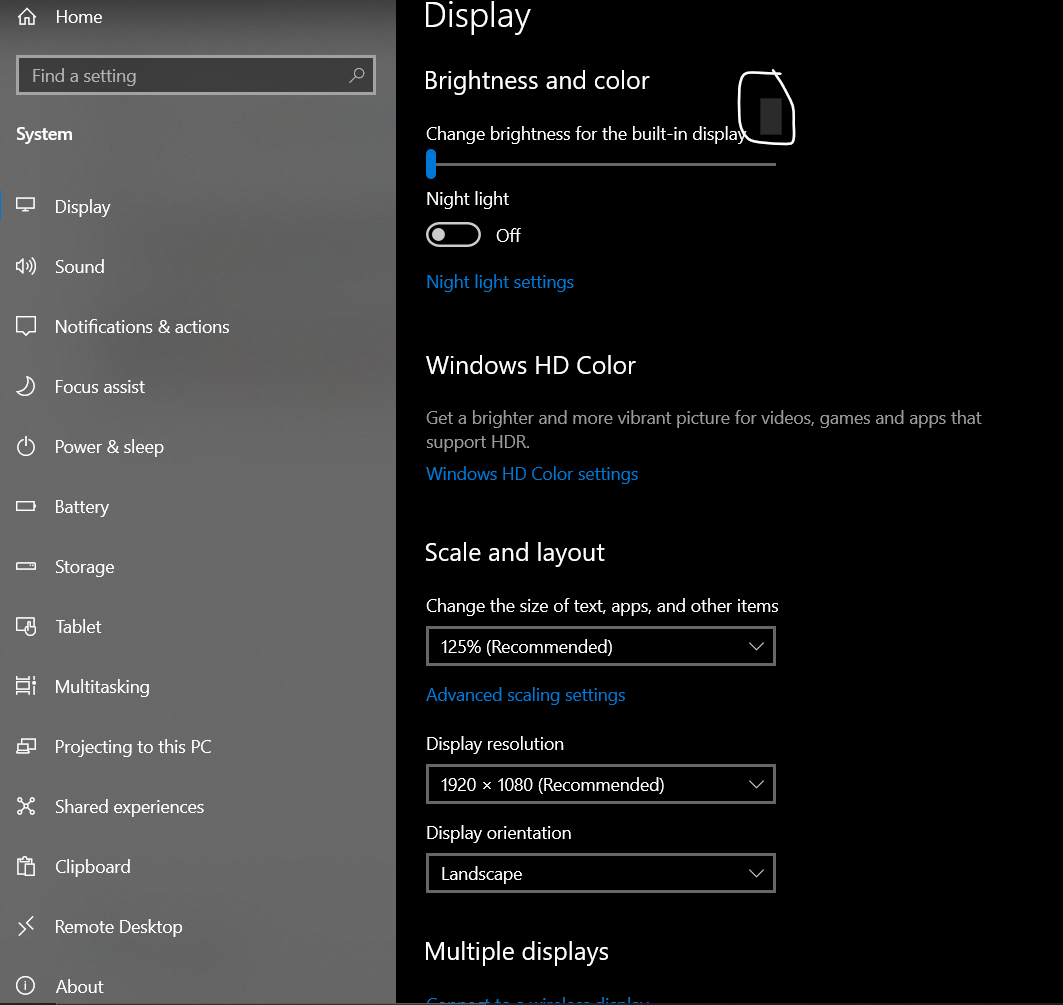The height and width of the screenshot is (1005, 1063).
Task: Open Shared experiences settings
Action: 129,807
